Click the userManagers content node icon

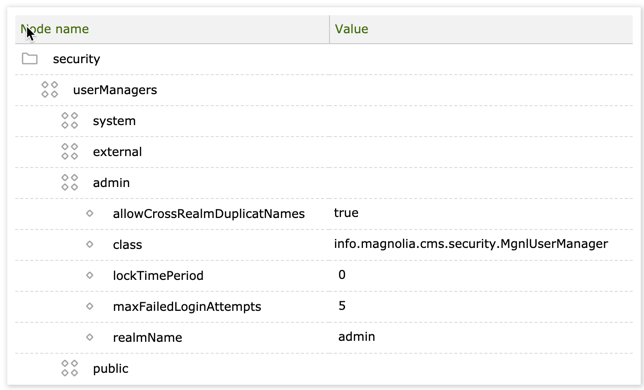(x=50, y=89)
